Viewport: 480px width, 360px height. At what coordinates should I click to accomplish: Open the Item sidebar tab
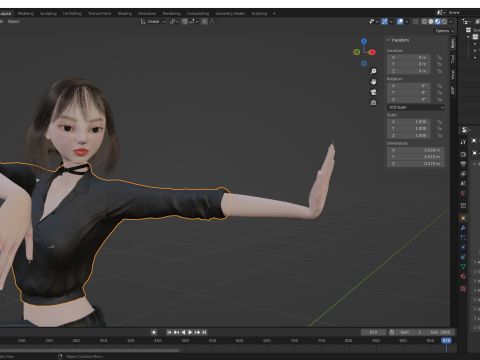coord(453,44)
